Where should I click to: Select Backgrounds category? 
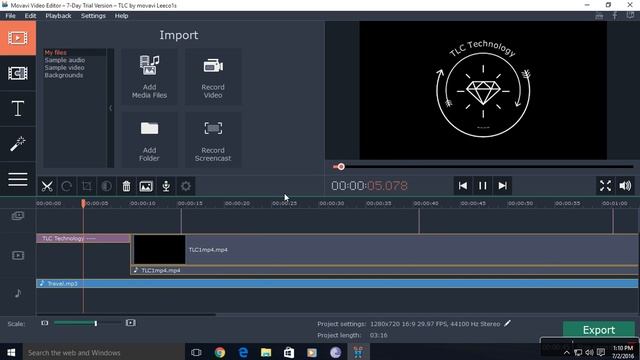[x=64, y=75]
